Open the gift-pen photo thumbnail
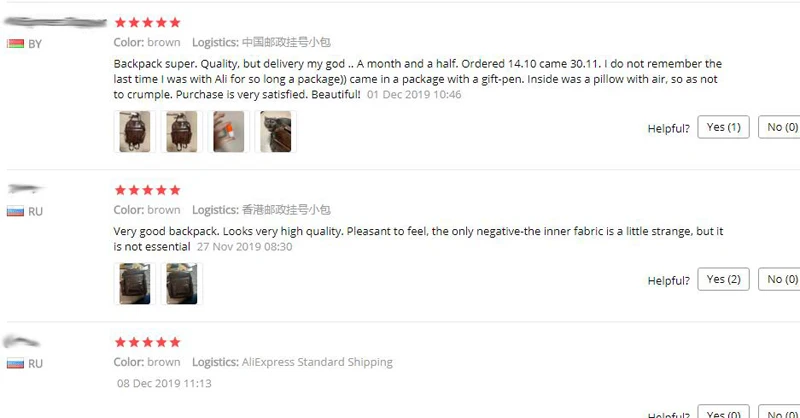Screen dimensions: 800x418 tap(229, 132)
